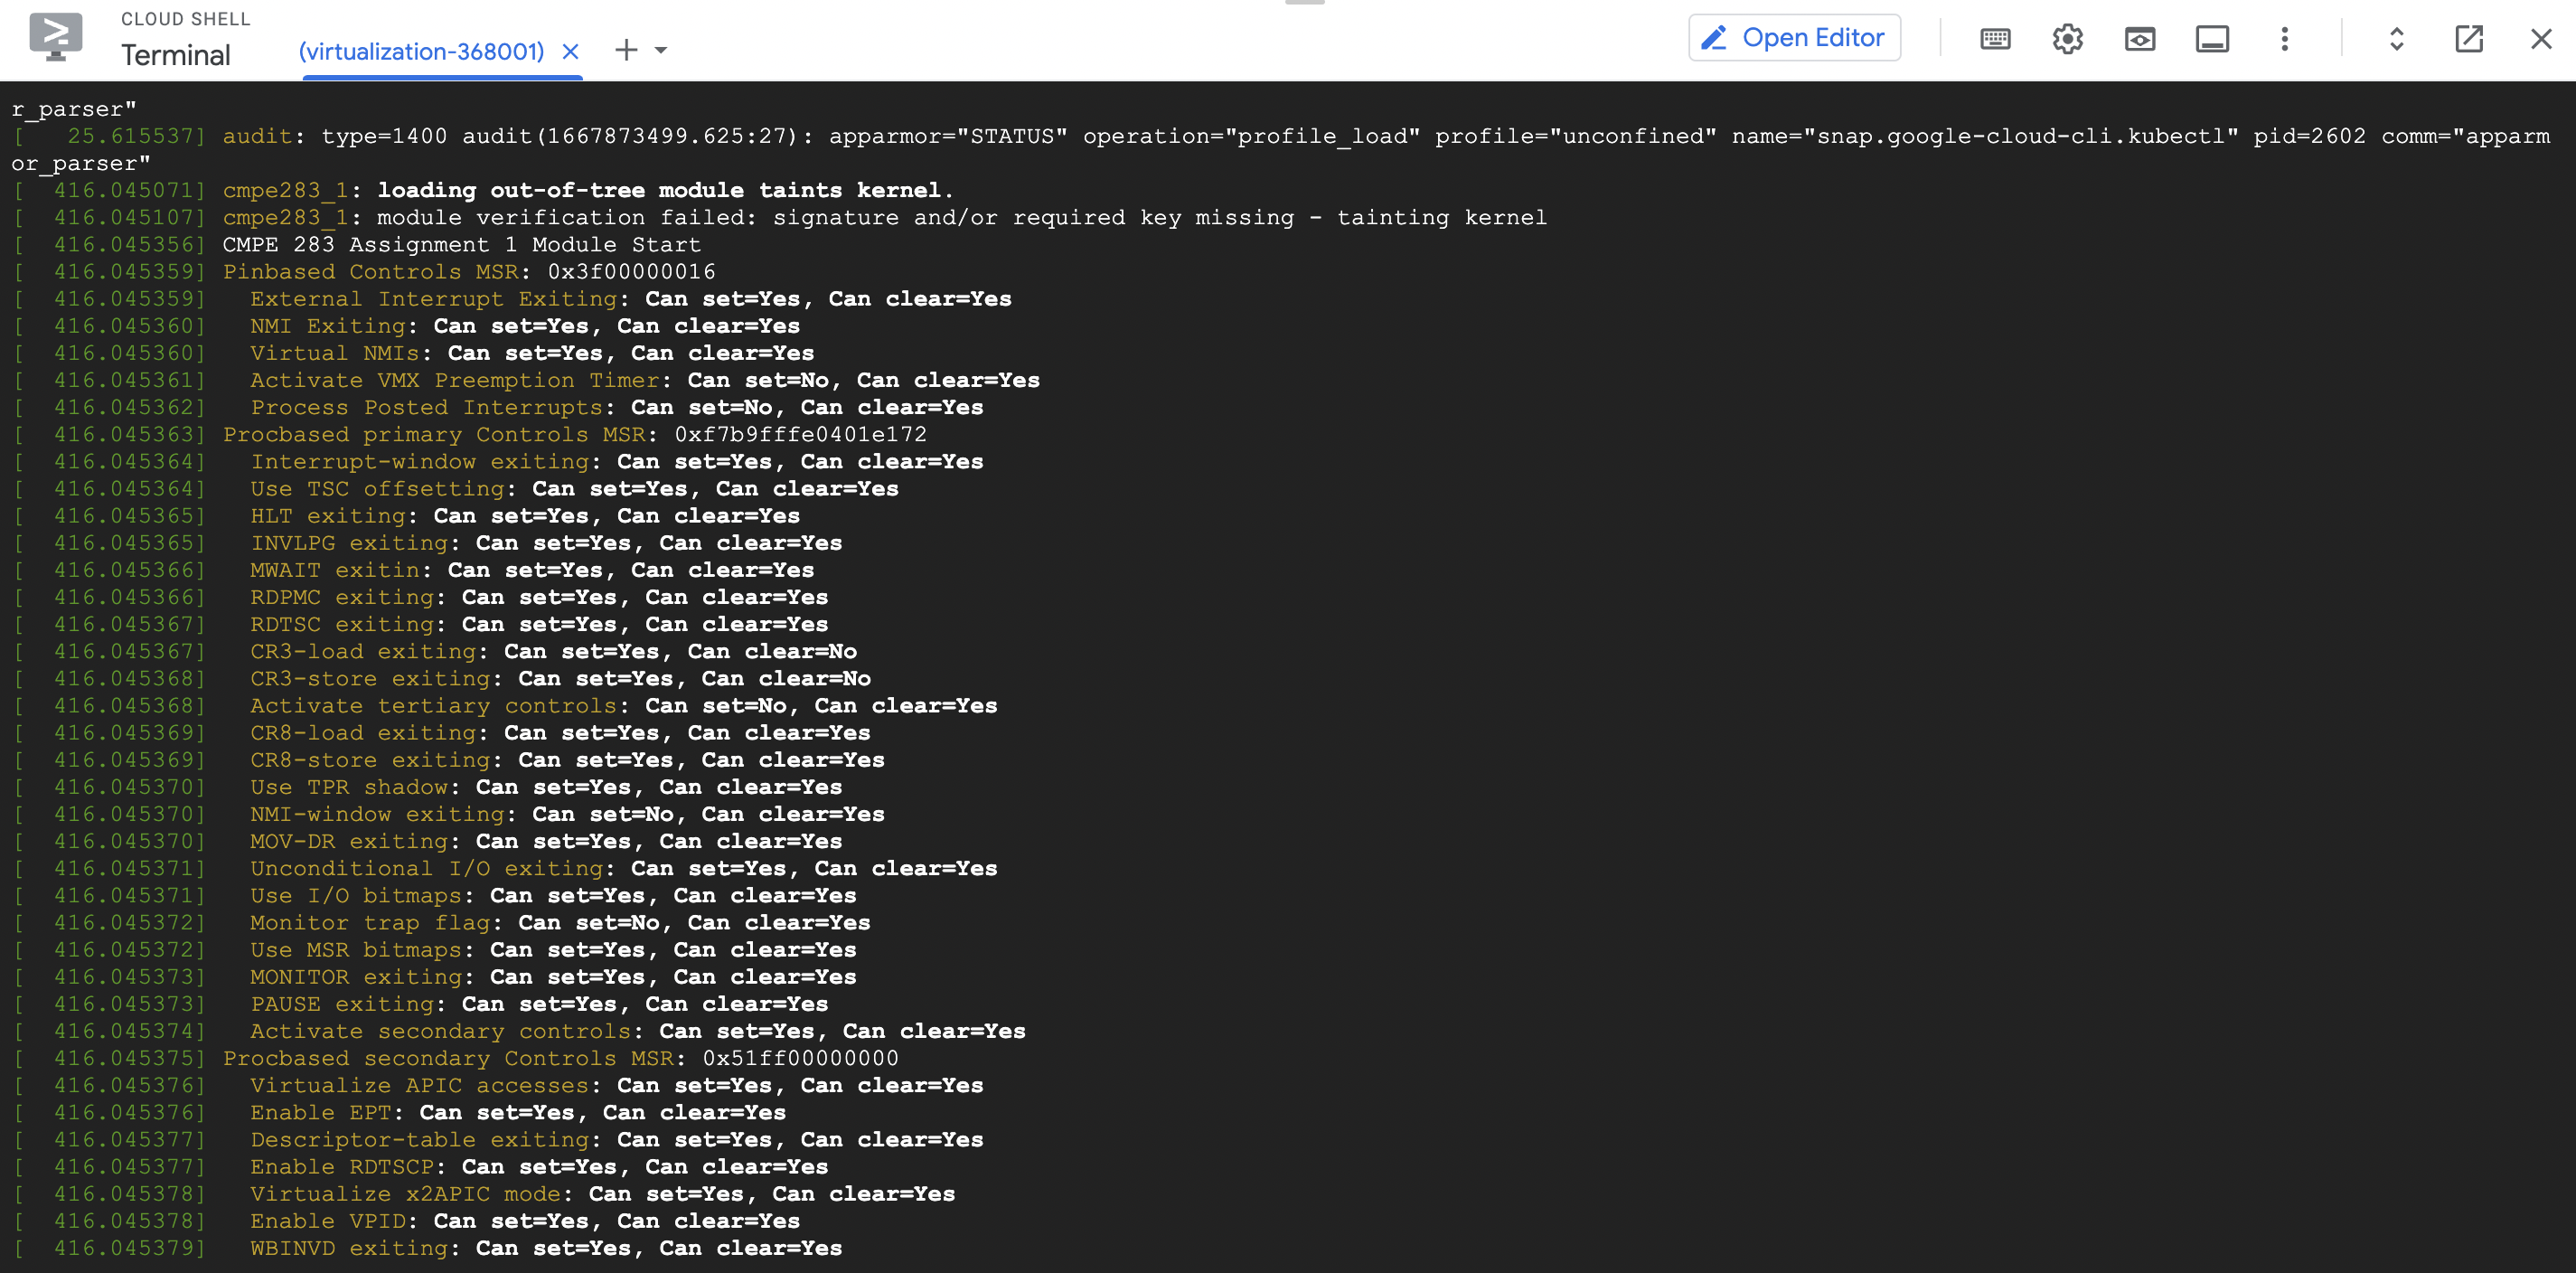Image resolution: width=2576 pixels, height=1273 pixels.
Task: Click the Open Editor button
Action: pyautogui.click(x=1794, y=37)
